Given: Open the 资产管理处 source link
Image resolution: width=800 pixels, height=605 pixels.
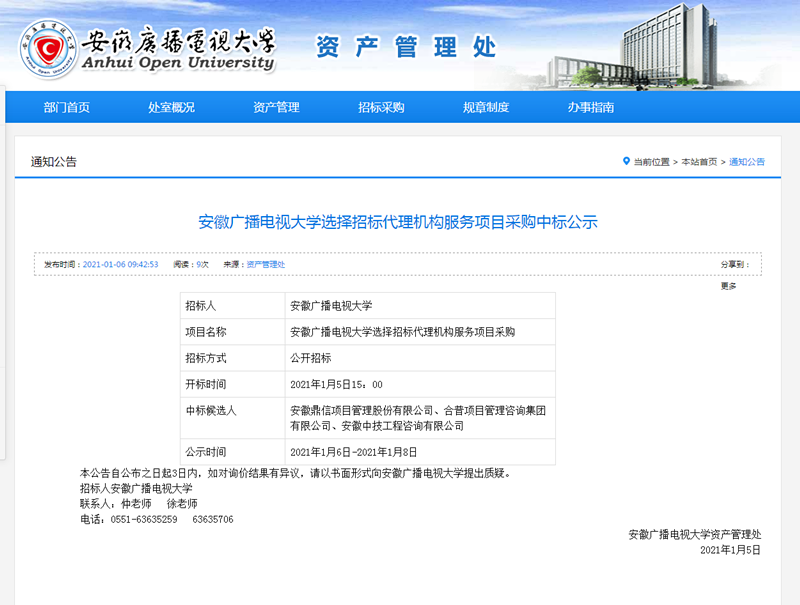Looking at the screenshot, I should tap(266, 264).
